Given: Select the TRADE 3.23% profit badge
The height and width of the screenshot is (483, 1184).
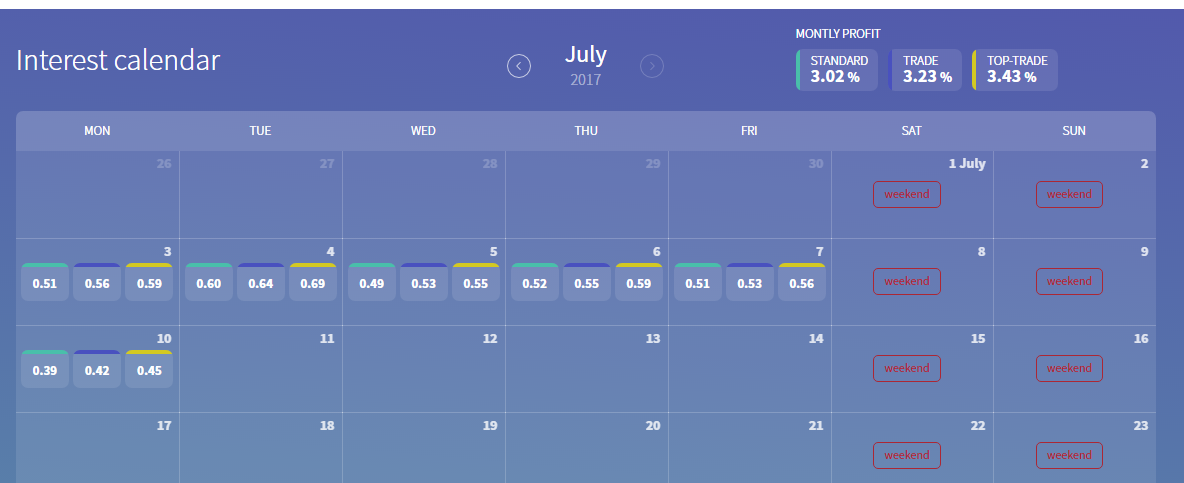Looking at the screenshot, I should click(926, 70).
